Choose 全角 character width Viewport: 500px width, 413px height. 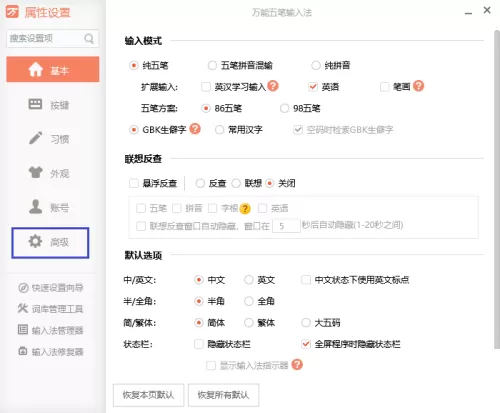point(249,301)
